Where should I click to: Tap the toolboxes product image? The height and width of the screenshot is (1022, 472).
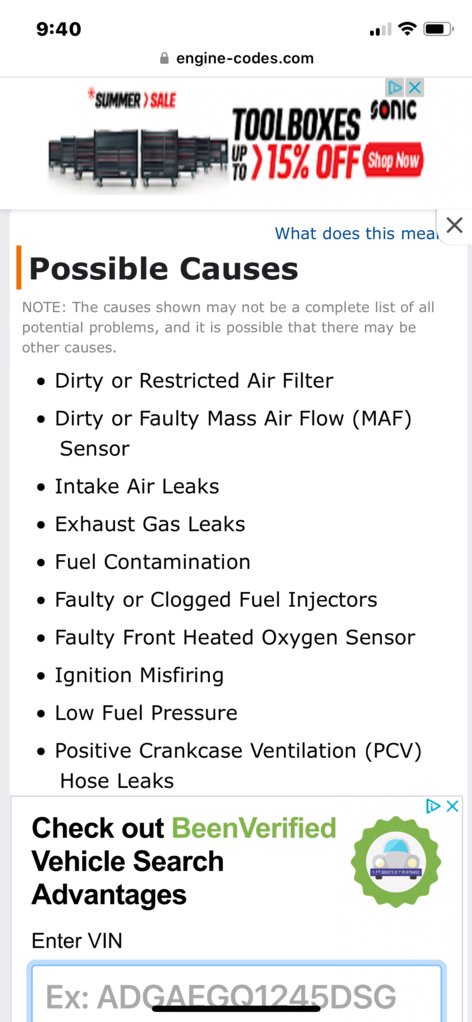click(x=139, y=158)
